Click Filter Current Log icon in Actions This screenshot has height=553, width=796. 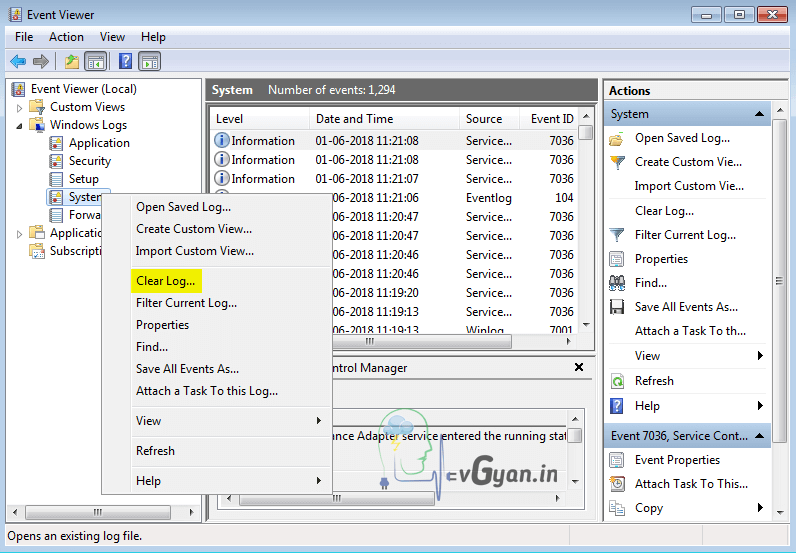point(617,235)
